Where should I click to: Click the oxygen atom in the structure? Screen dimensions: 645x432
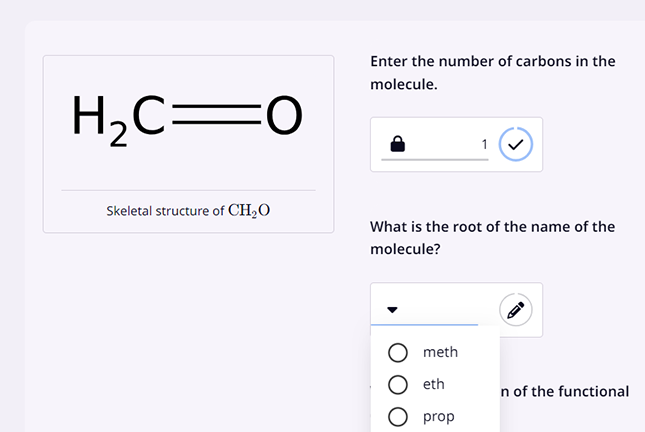283,117
